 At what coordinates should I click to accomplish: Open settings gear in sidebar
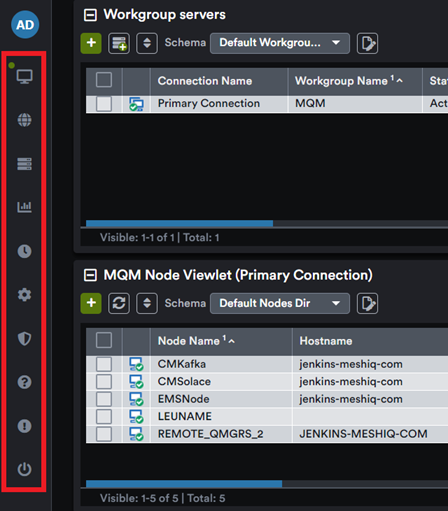click(x=24, y=295)
